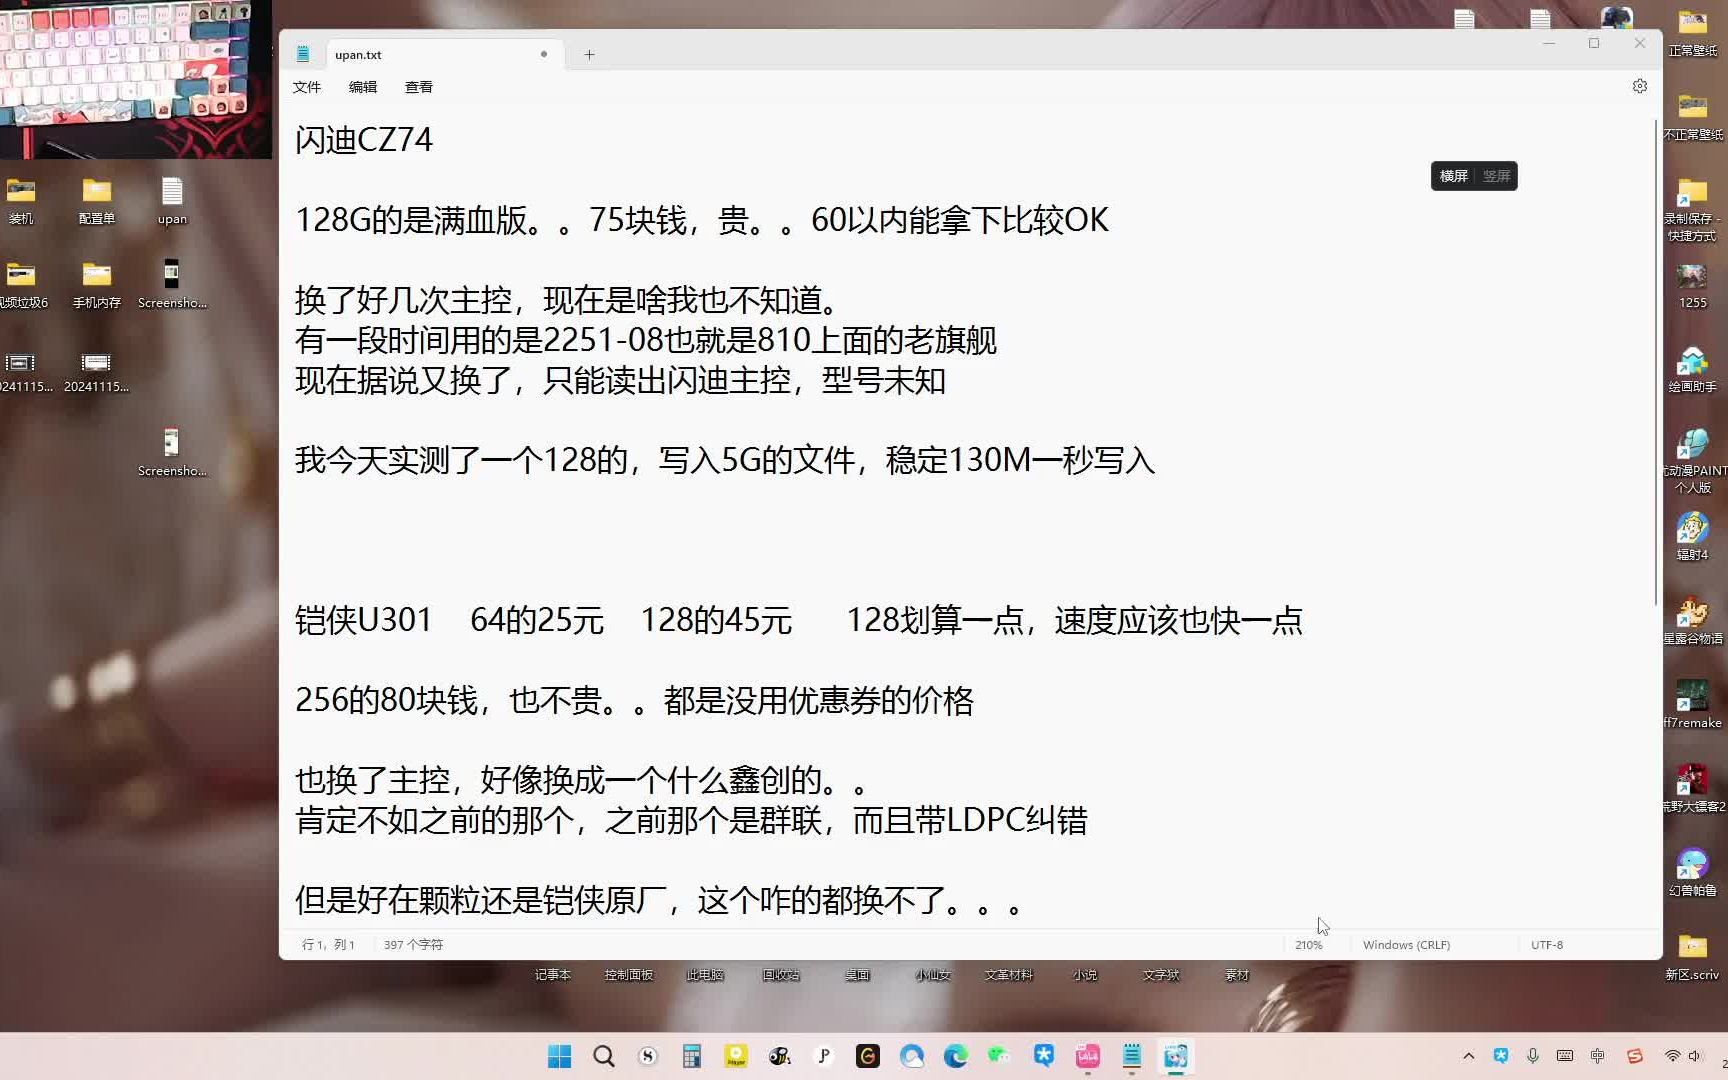Open the Notepad taskbar icon
This screenshot has width=1728, height=1080.
(1132, 1056)
